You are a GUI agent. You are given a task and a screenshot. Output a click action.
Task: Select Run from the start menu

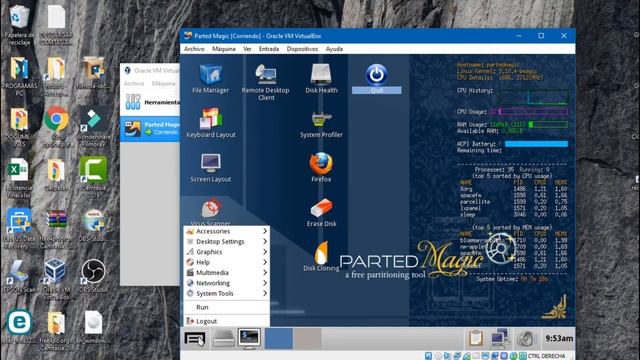227,307
